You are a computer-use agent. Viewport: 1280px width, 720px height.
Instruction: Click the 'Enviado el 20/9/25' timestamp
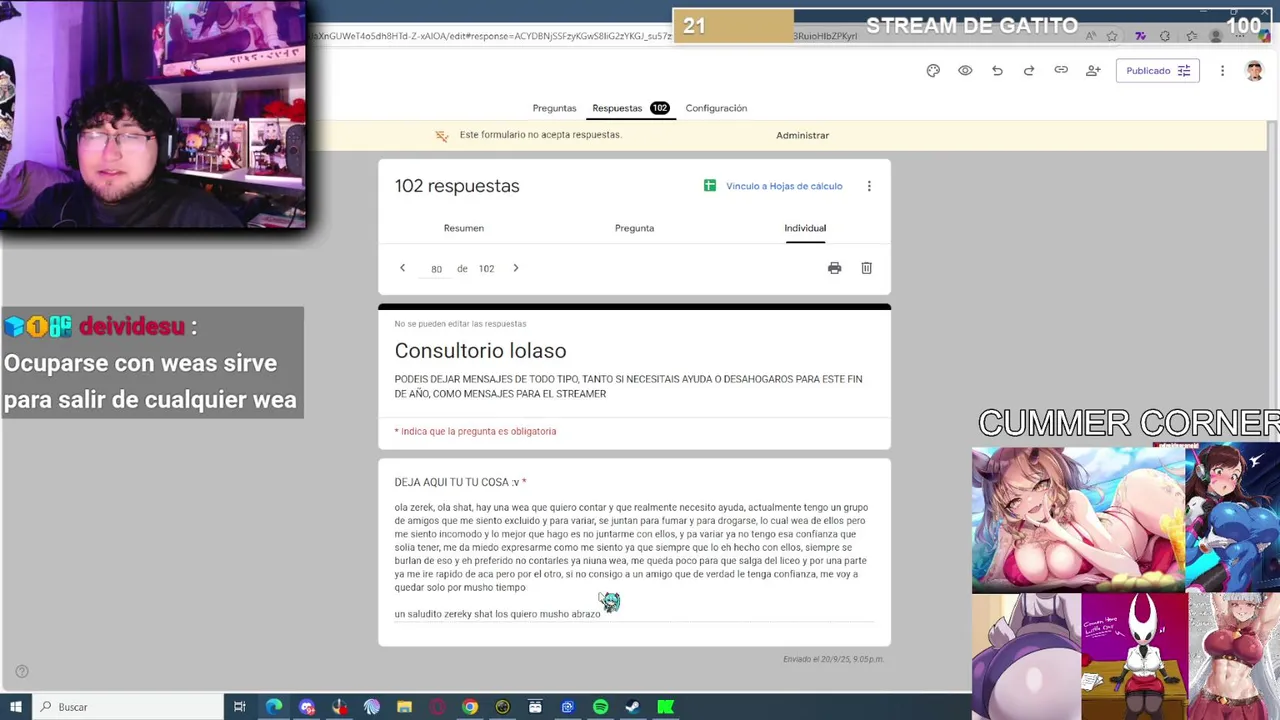(833, 659)
